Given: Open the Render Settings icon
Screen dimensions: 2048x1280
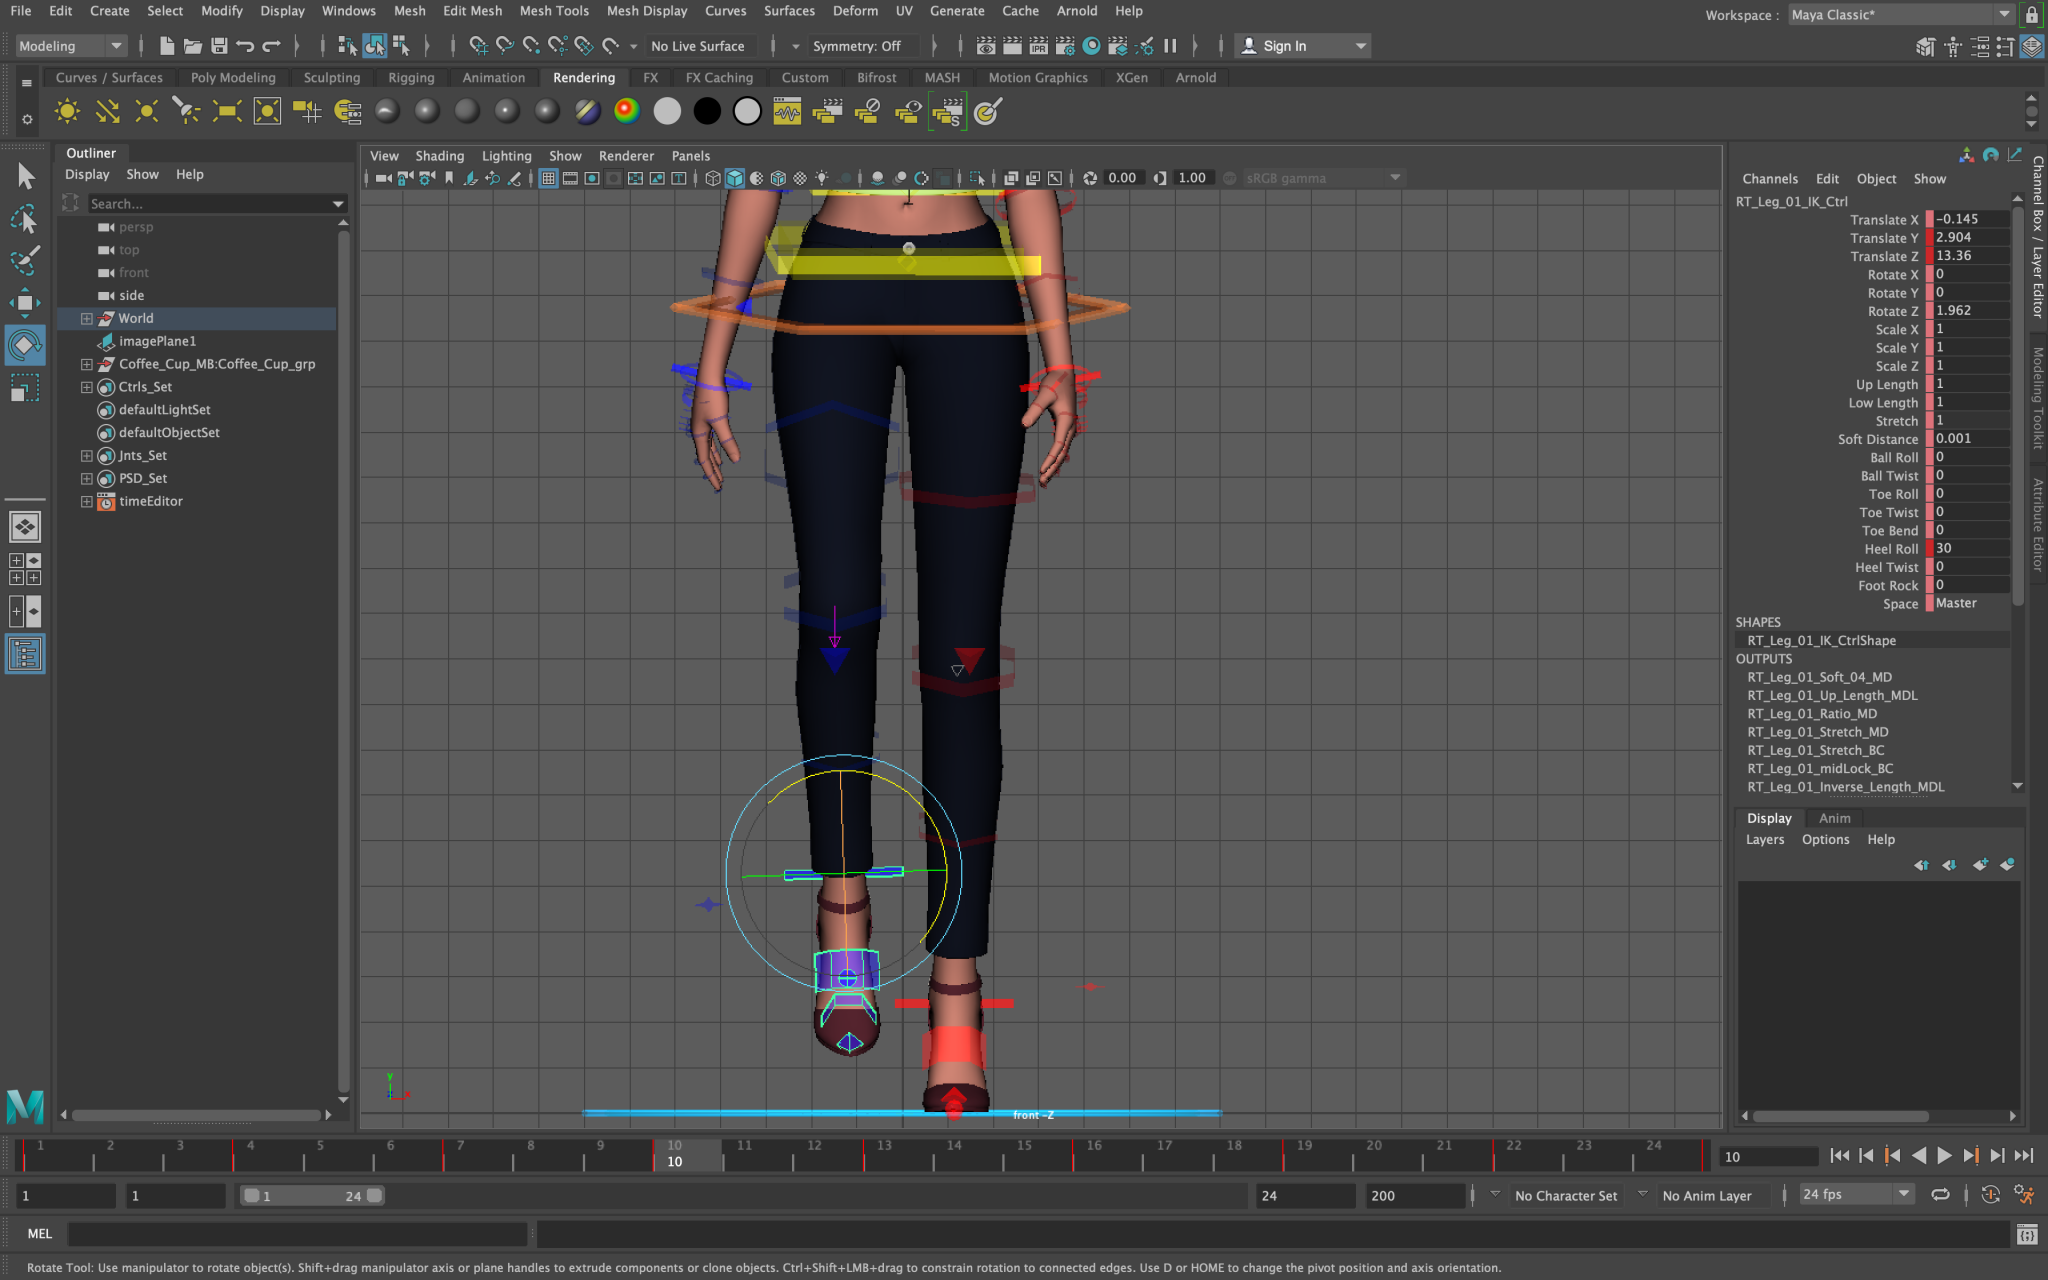Looking at the screenshot, I should [1064, 46].
